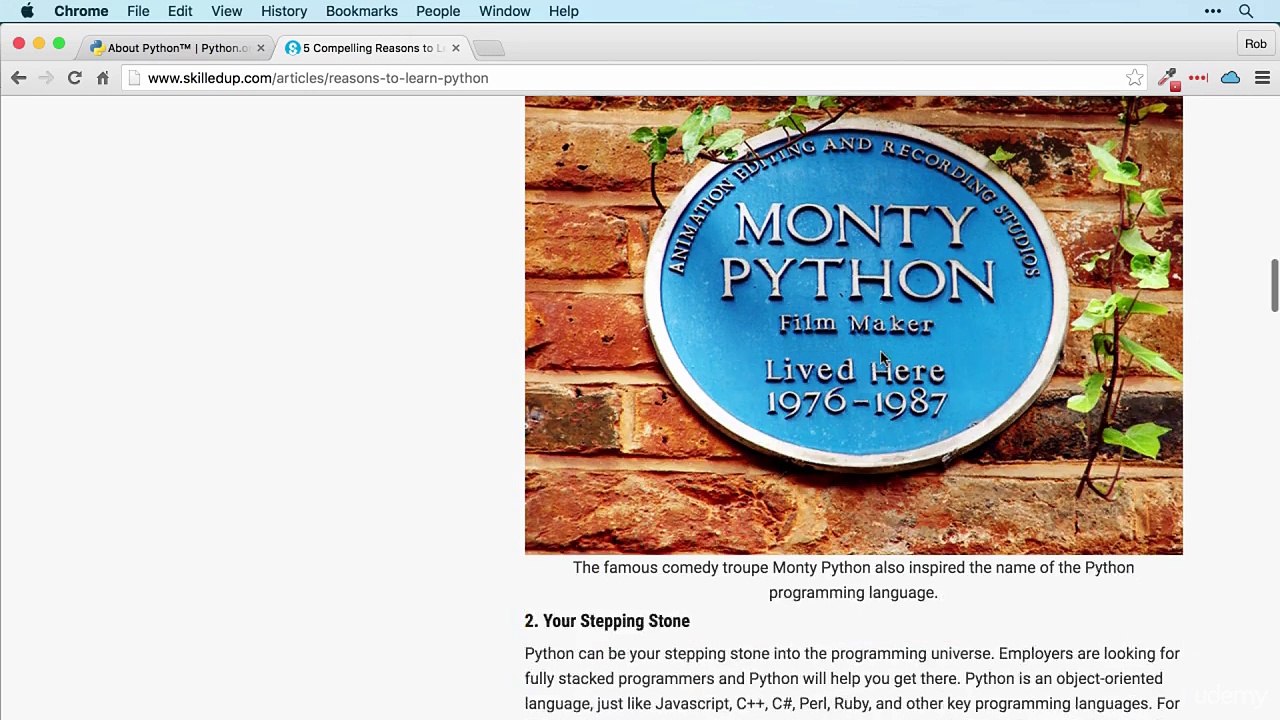Click the favicon of the 5 Compelling Reasons tab
1280x720 pixels.
point(293,48)
